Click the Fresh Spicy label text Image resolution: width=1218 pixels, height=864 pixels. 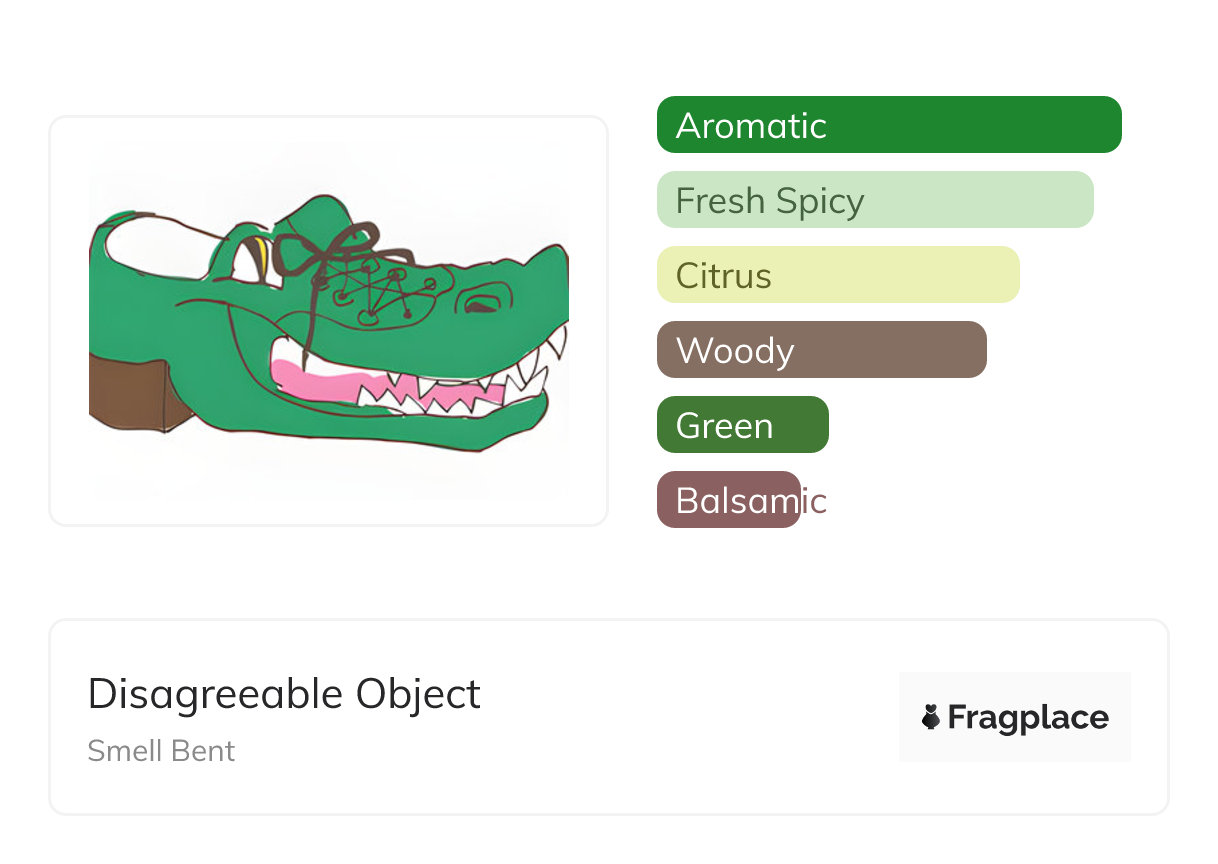769,201
